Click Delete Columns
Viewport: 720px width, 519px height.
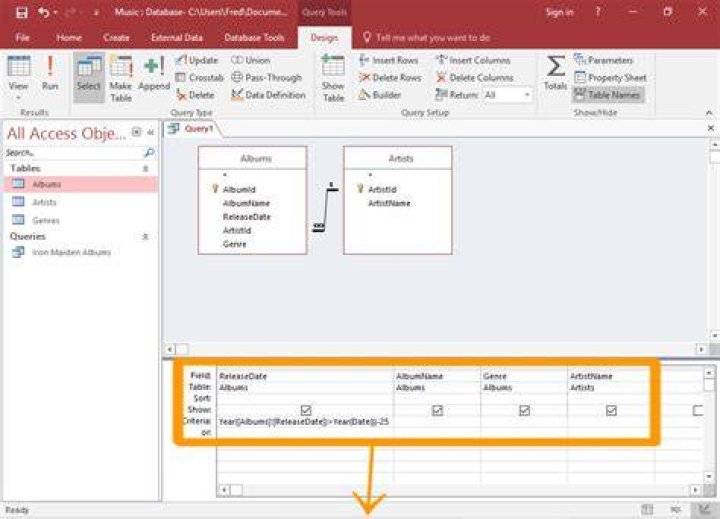474,78
